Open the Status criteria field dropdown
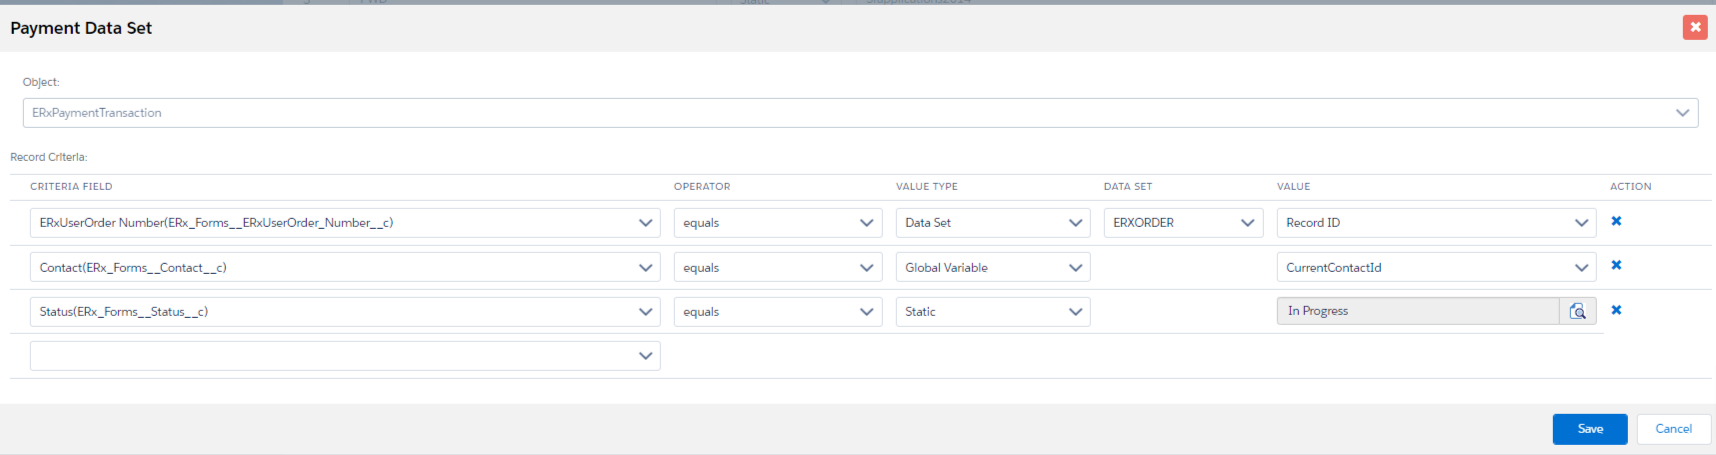1716x455 pixels. (345, 312)
